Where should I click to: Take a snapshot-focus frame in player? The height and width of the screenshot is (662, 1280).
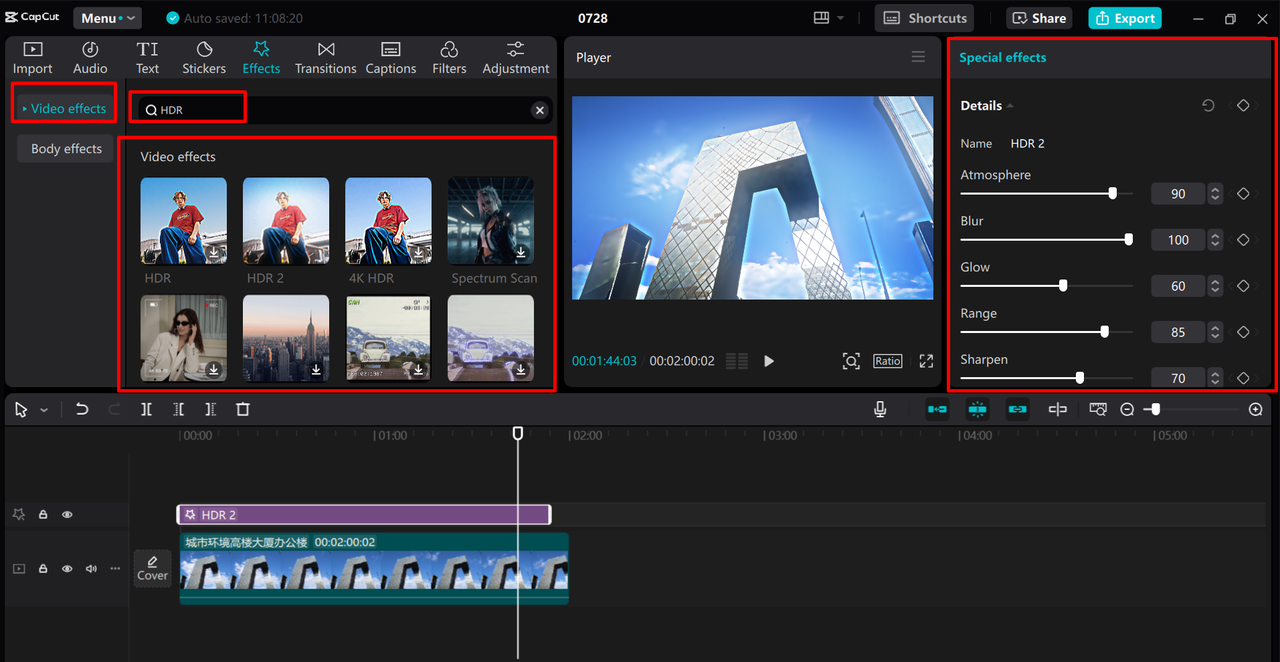tap(851, 361)
